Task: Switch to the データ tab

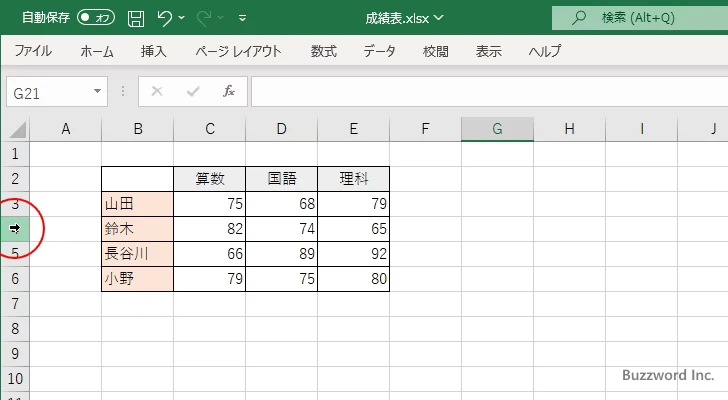Action: [x=379, y=51]
